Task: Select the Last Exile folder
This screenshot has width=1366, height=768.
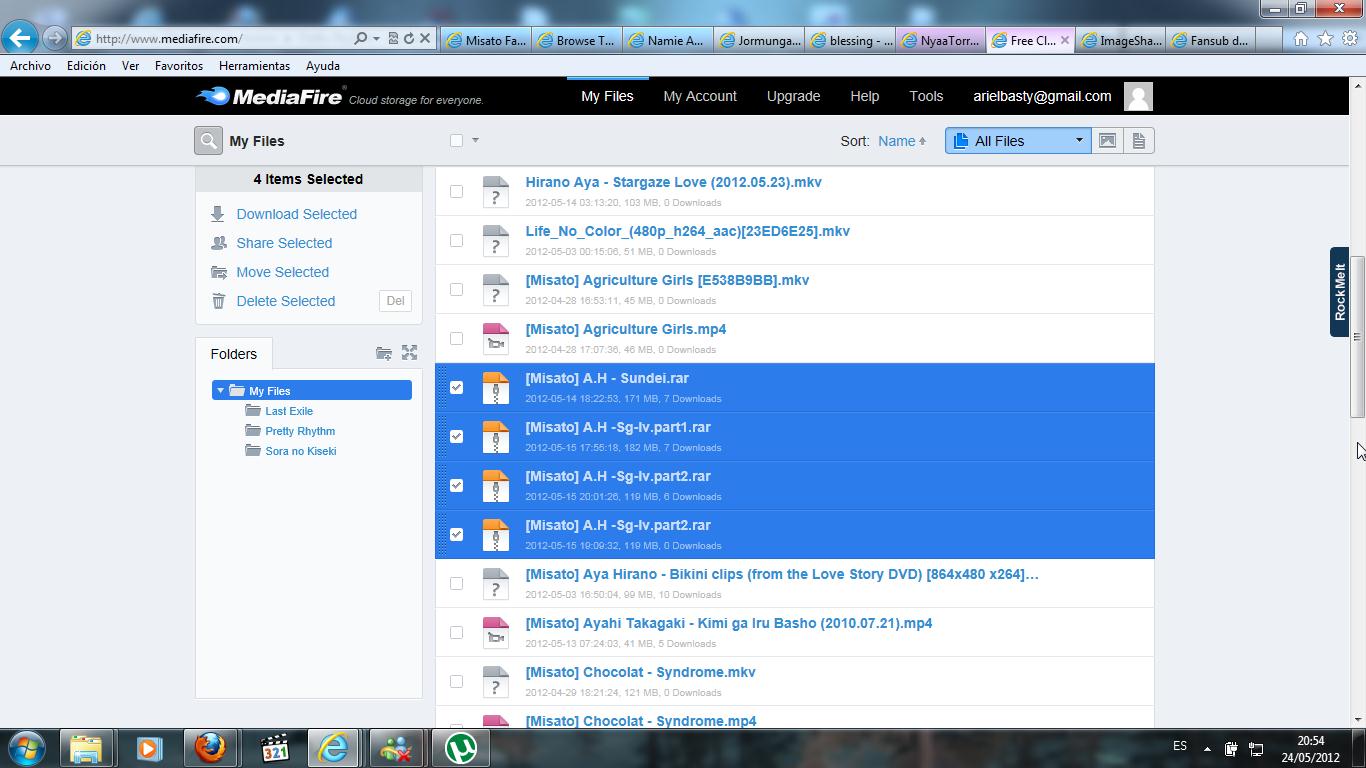Action: click(x=289, y=411)
